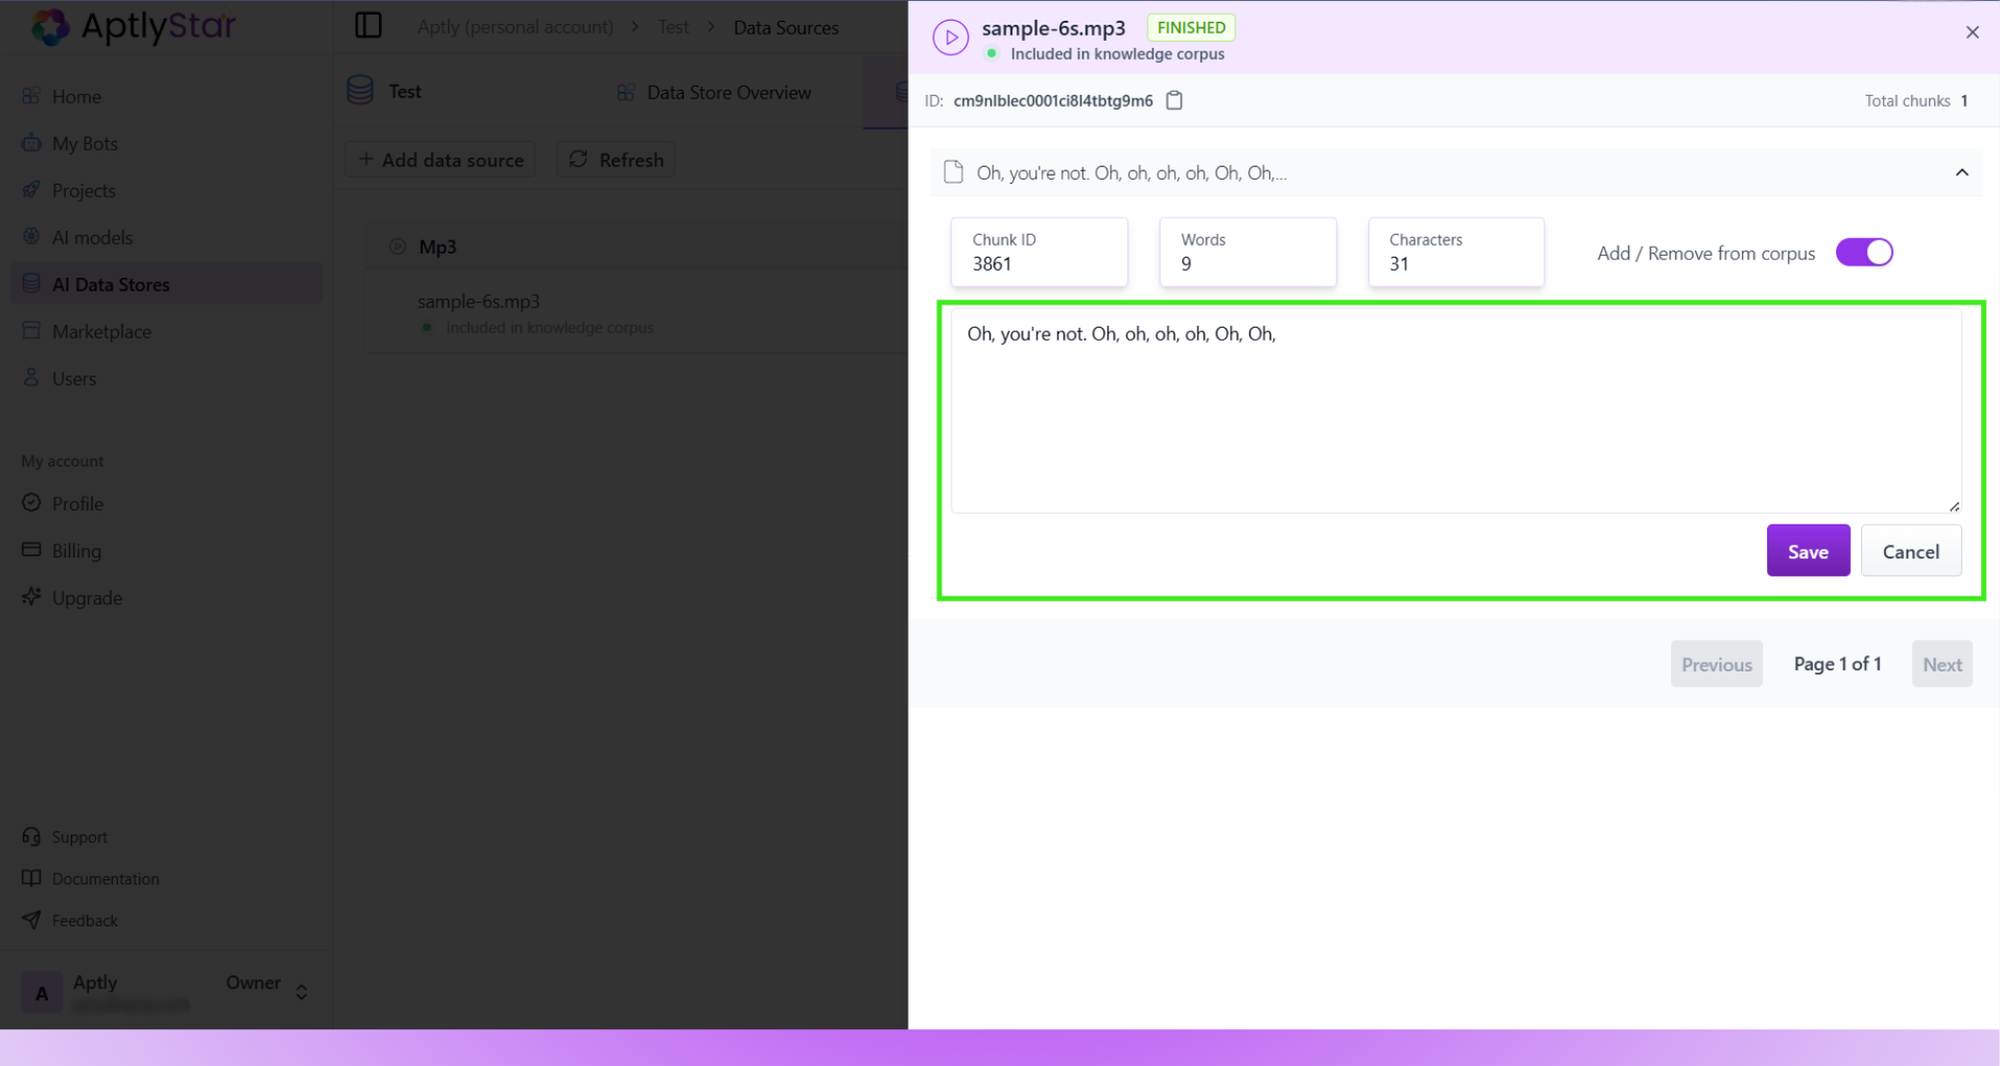Click the Billing card icon
Screen dimensions: 2000x1066
click(x=31, y=549)
